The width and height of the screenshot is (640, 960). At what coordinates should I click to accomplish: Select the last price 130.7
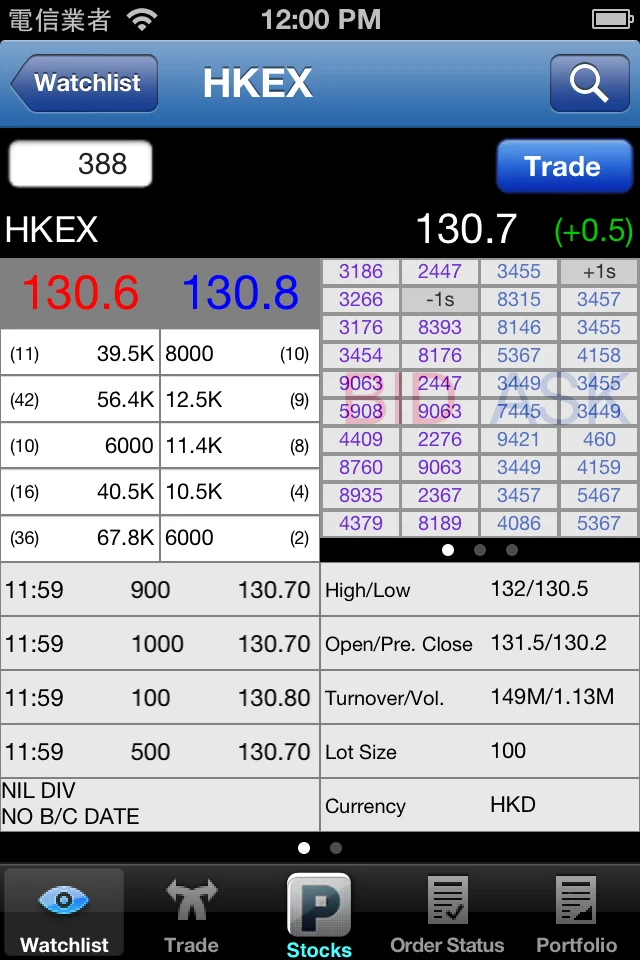click(467, 230)
